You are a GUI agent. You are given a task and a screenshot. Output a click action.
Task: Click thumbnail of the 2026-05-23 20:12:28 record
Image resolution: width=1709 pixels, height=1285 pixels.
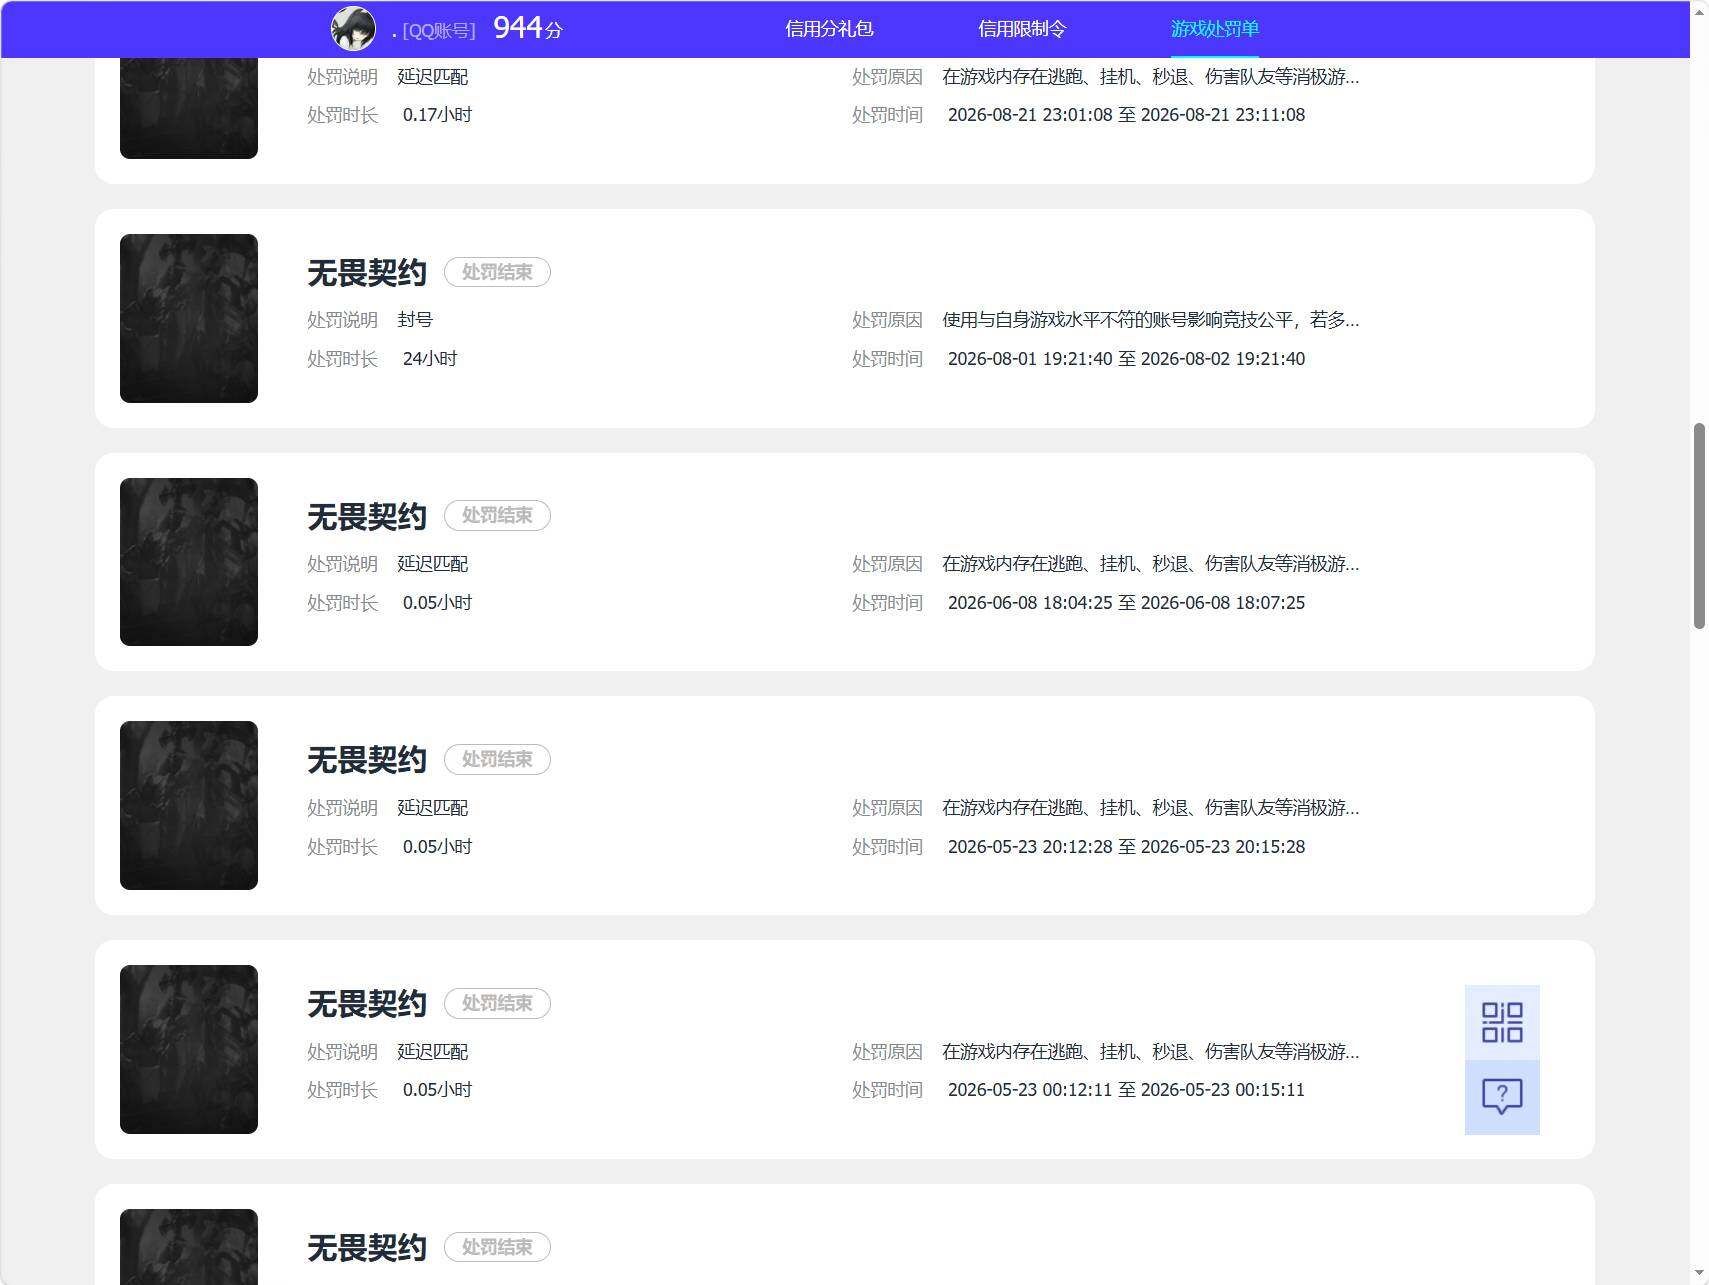(189, 805)
